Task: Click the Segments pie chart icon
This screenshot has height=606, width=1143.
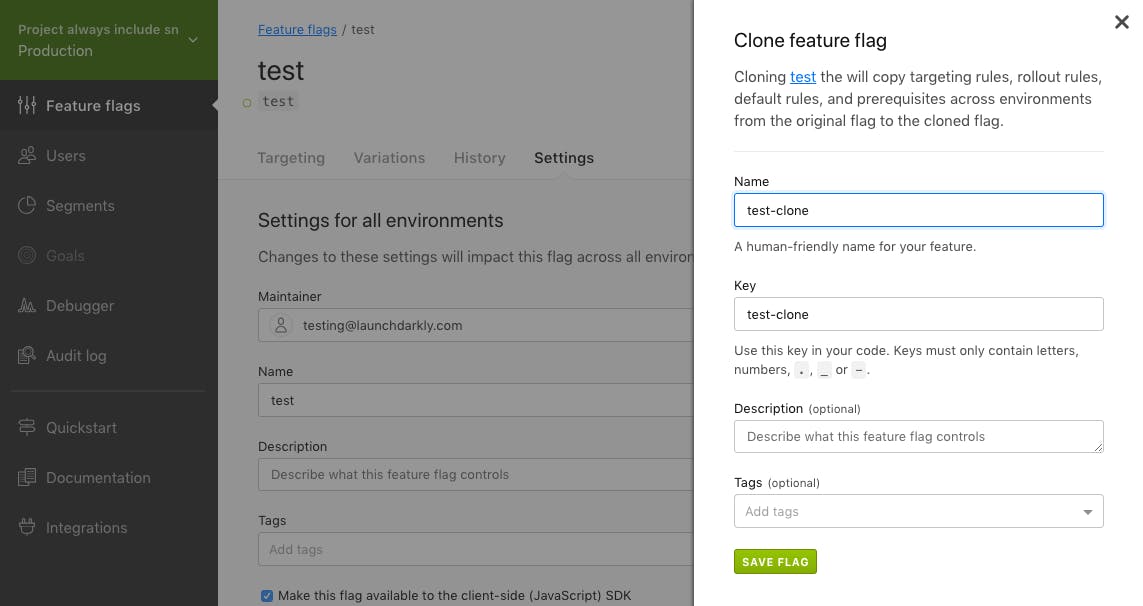Action: pos(27,206)
